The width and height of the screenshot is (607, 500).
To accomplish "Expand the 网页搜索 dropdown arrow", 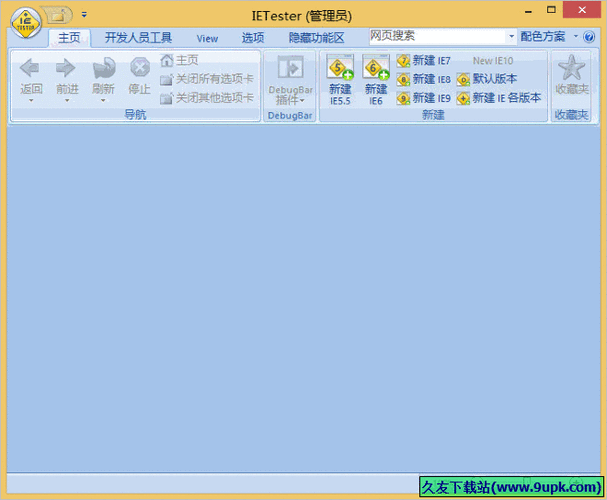I will (511, 37).
